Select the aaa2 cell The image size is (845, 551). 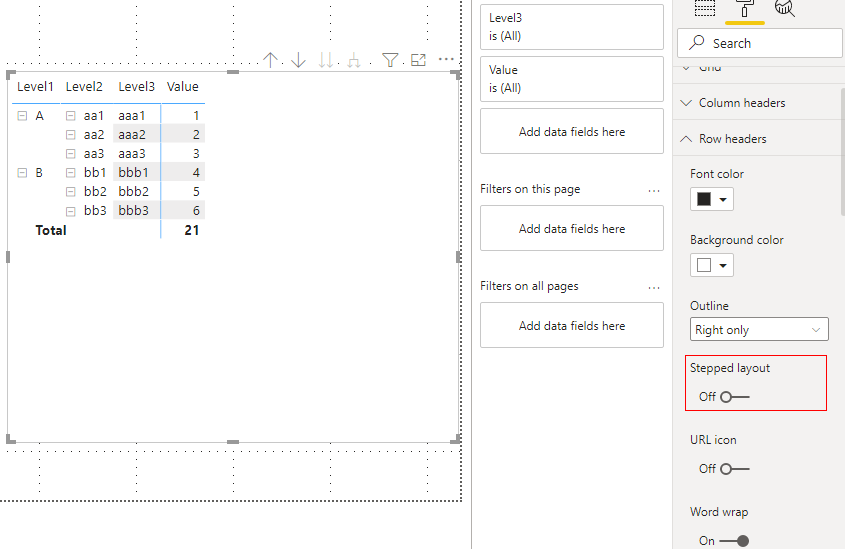pyautogui.click(x=132, y=134)
